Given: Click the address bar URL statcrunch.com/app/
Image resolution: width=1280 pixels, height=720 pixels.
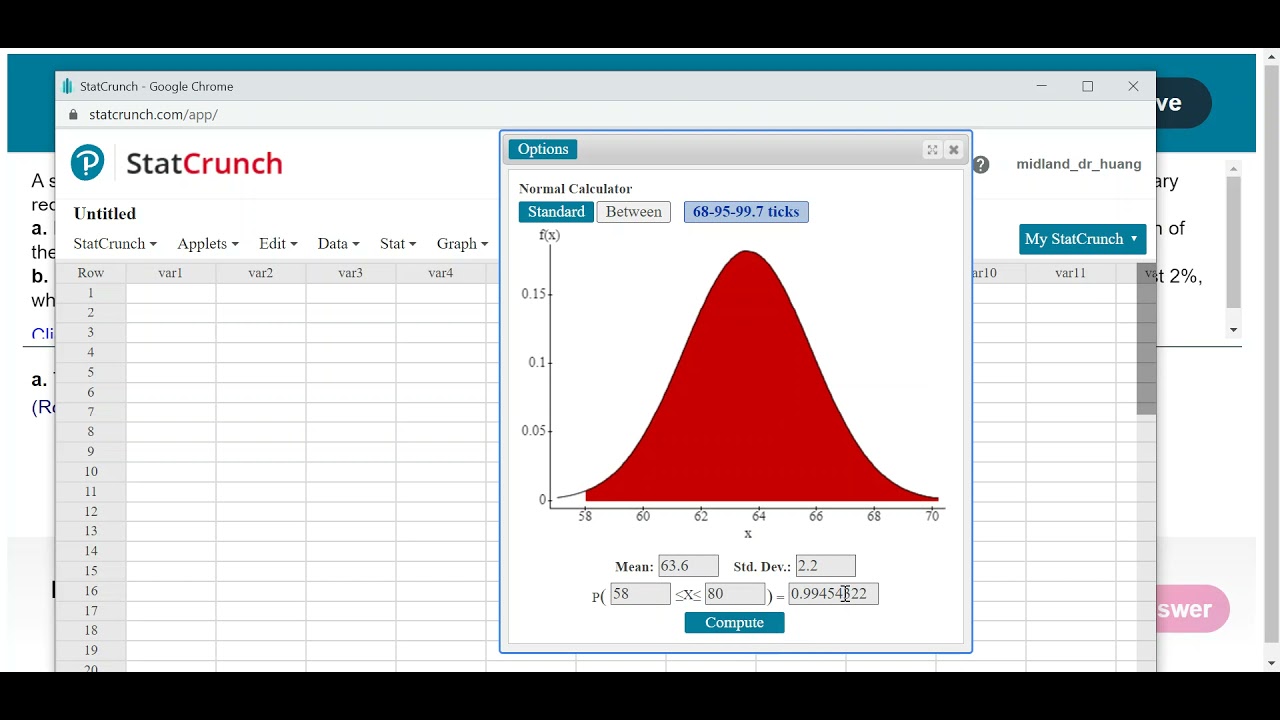Looking at the screenshot, I should pyautogui.click(x=153, y=115).
